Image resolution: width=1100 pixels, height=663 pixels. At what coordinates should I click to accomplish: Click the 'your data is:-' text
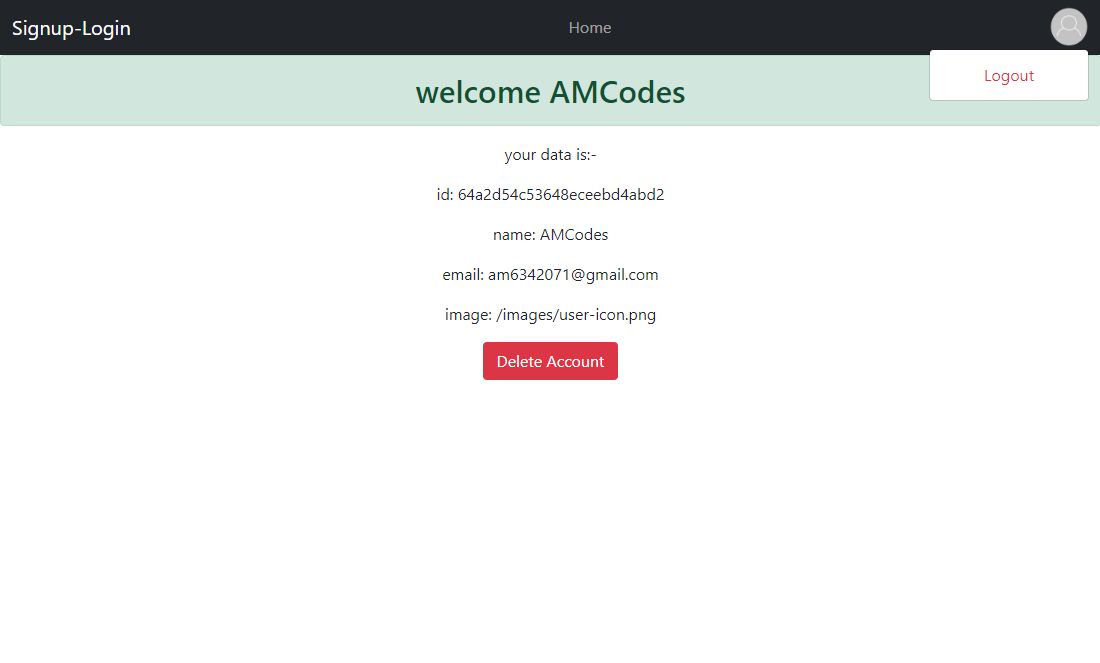pyautogui.click(x=550, y=155)
